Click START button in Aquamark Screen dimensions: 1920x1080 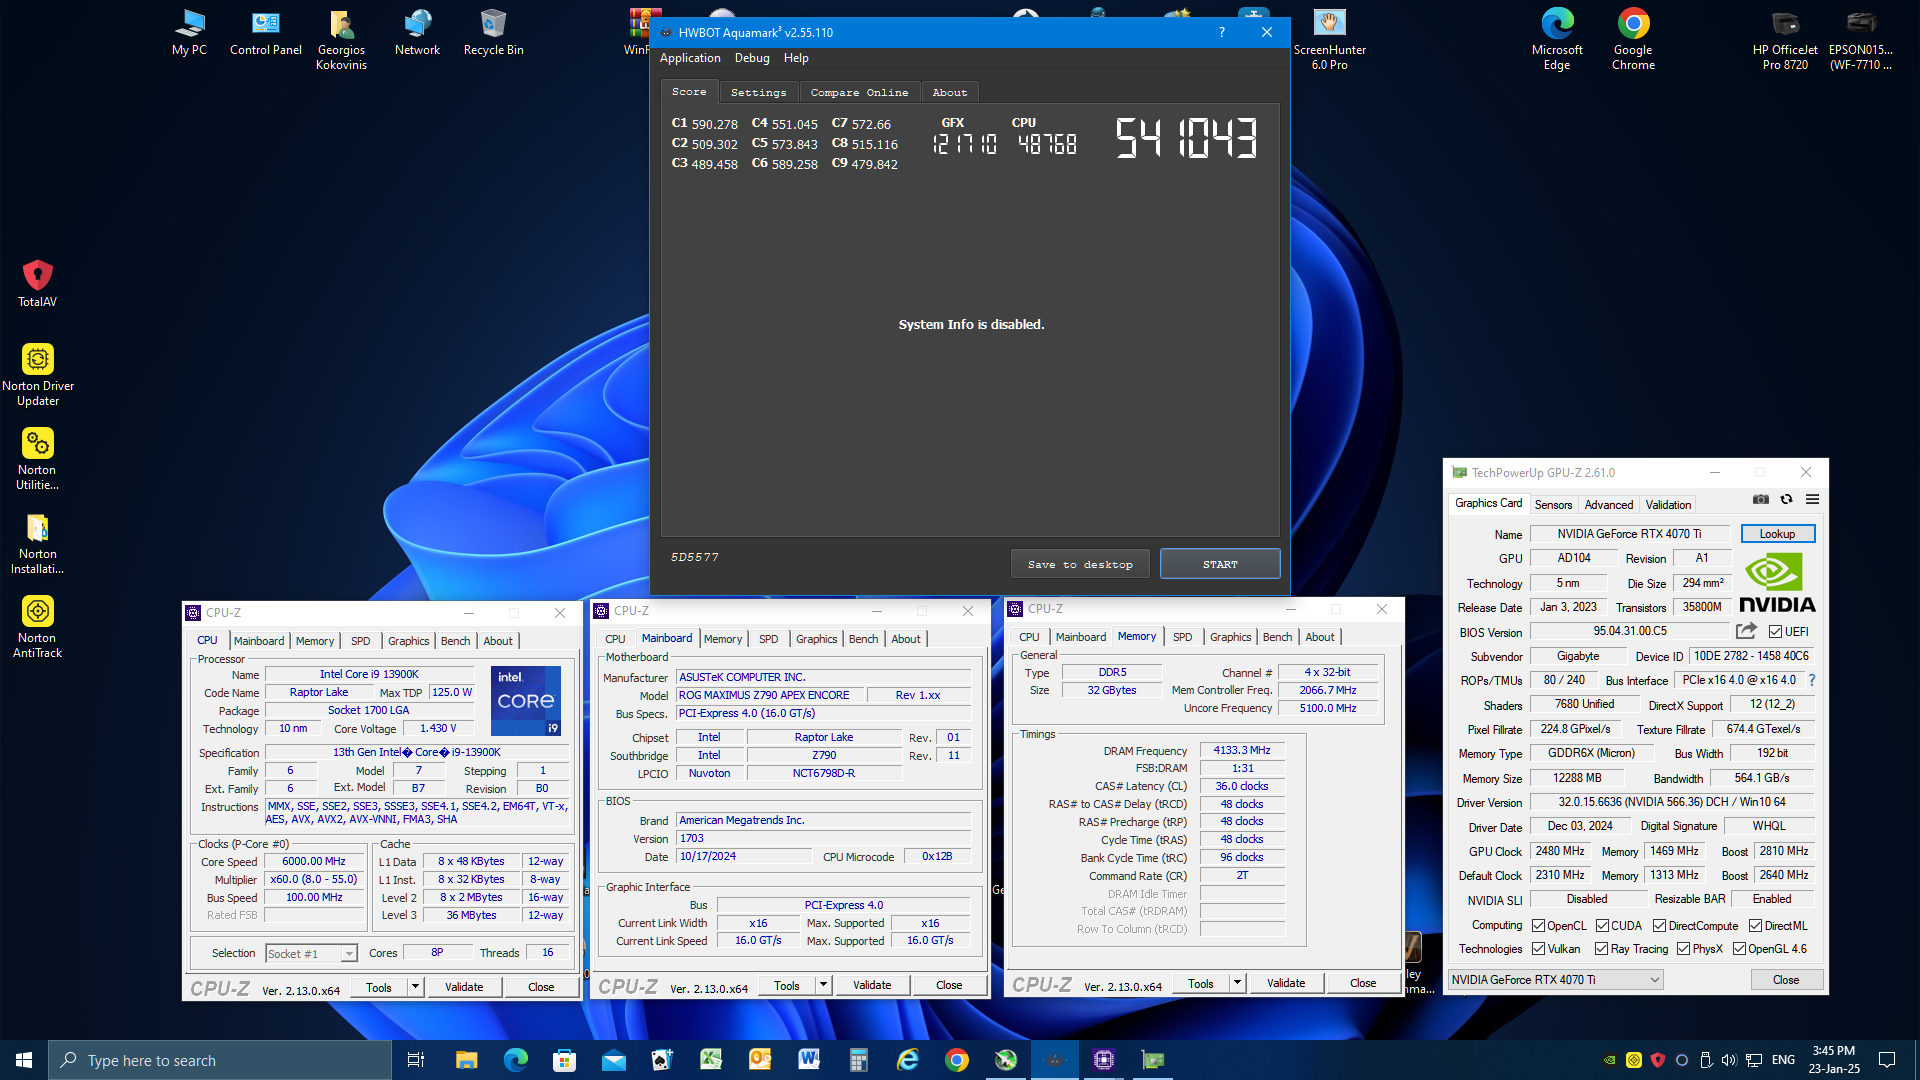(1220, 564)
